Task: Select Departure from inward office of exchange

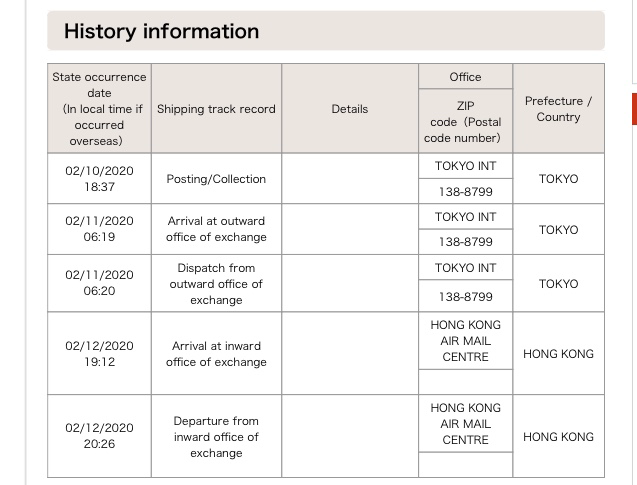Action: pos(216,436)
